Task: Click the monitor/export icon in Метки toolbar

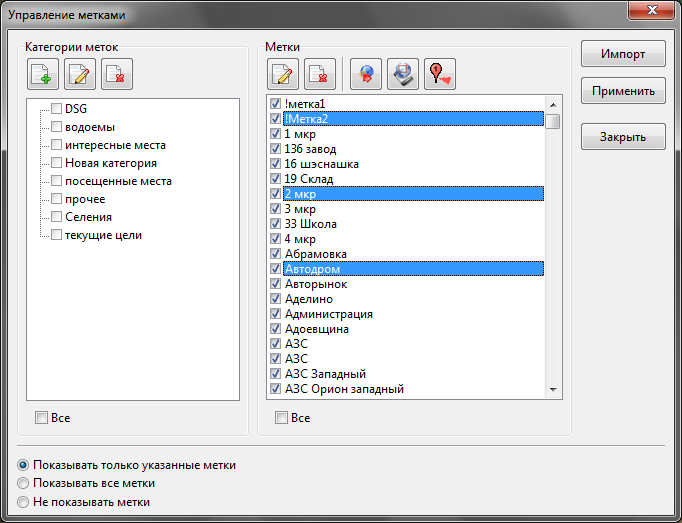Action: (x=402, y=73)
